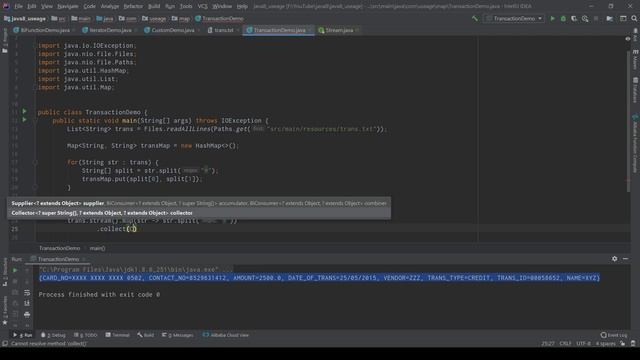This screenshot has width=640, height=360.
Task: Open the Terminal tool window tab
Action: point(118,335)
